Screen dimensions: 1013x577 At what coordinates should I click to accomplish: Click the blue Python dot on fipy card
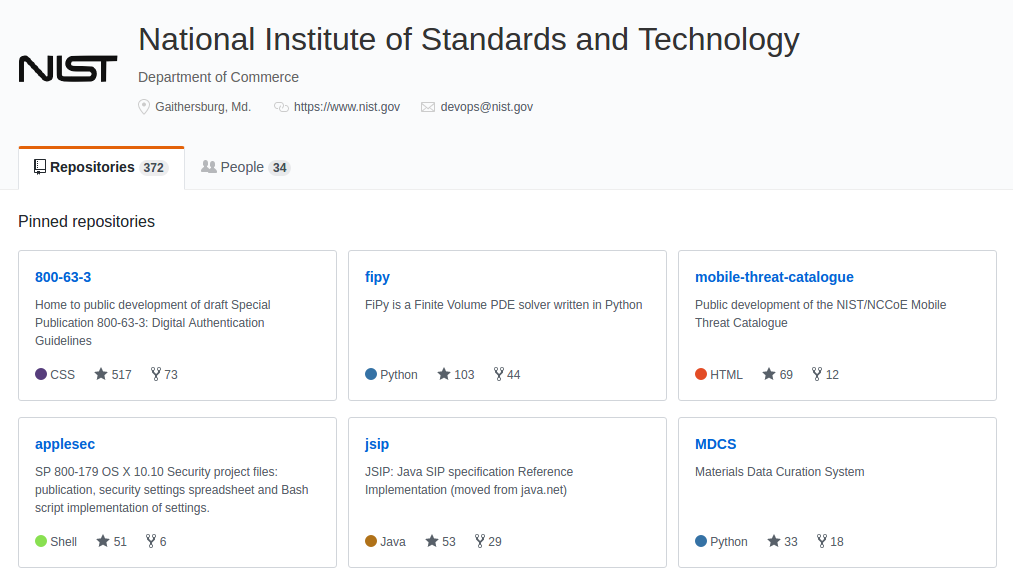click(x=371, y=374)
